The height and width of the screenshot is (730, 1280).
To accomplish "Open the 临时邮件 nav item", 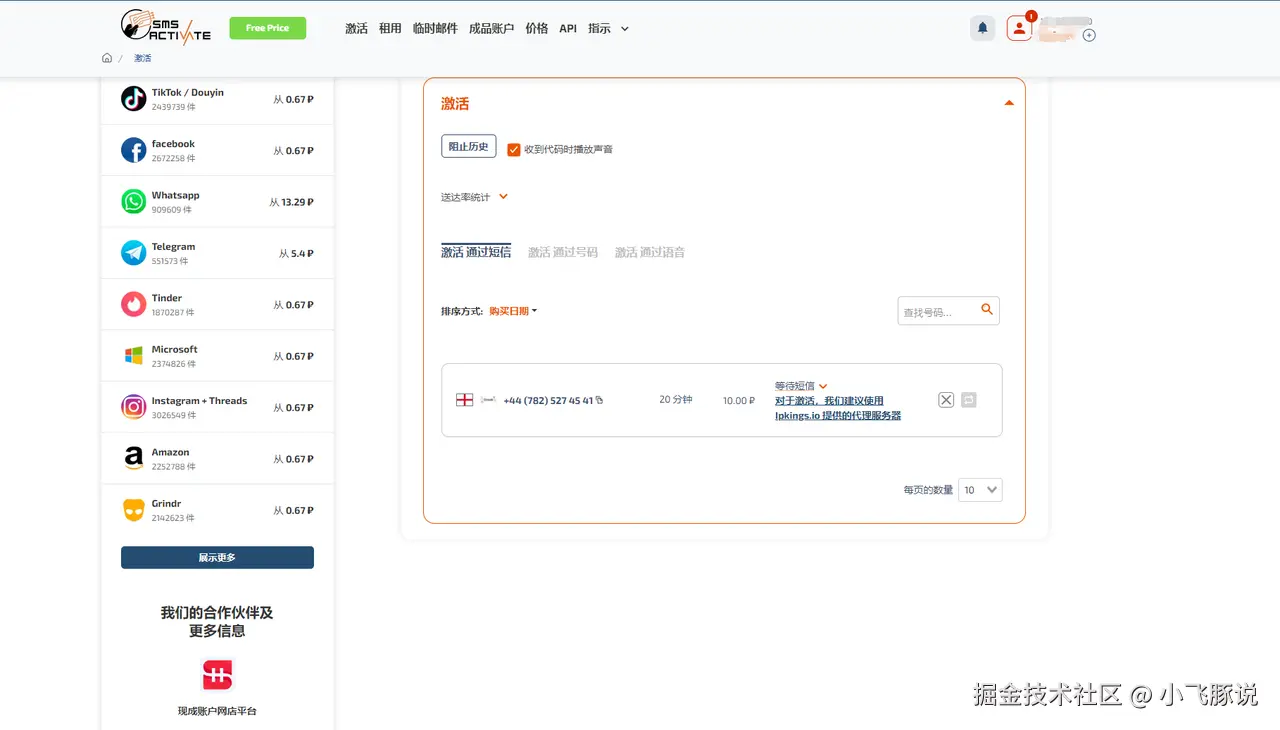I will click(x=435, y=28).
